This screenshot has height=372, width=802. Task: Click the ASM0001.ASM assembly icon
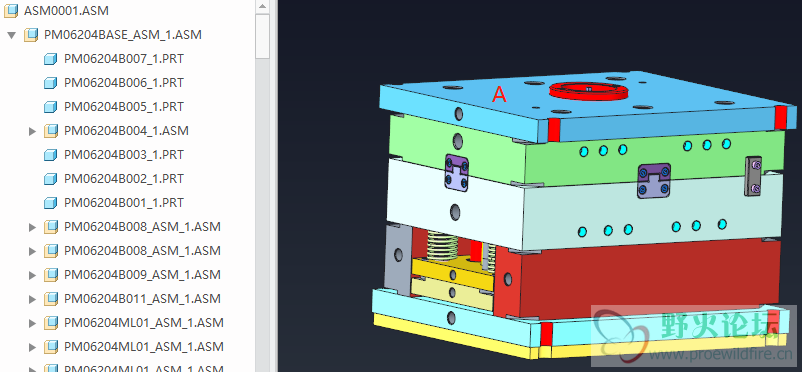point(11,10)
